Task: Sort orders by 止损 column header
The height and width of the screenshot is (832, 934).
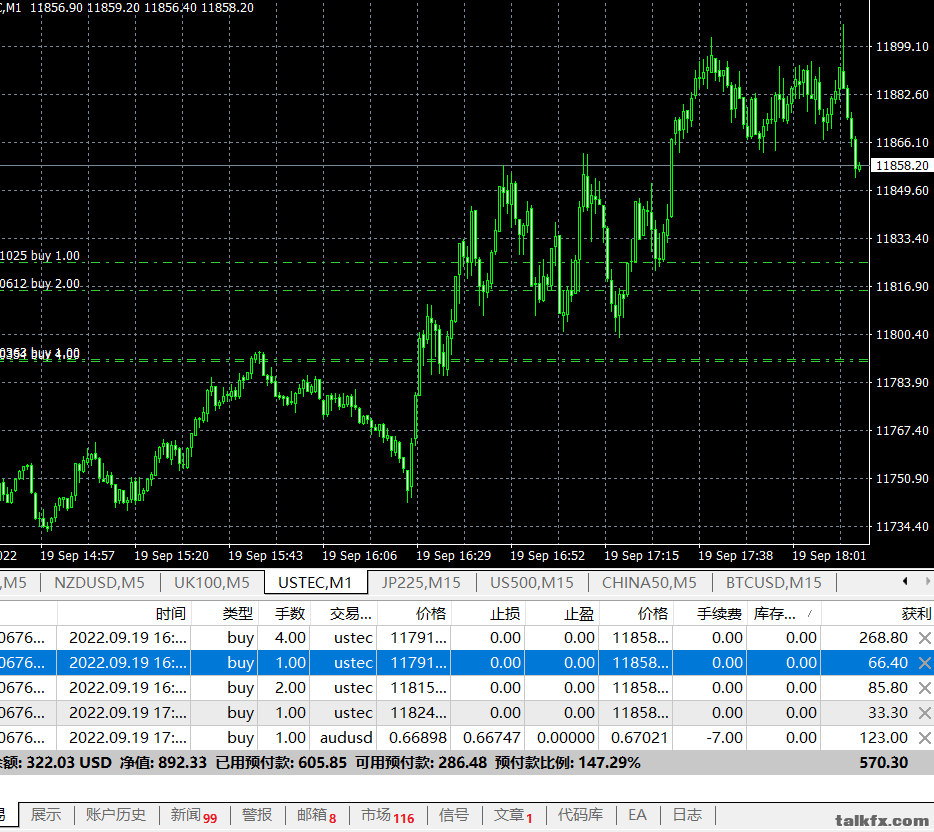Action: 488,613
